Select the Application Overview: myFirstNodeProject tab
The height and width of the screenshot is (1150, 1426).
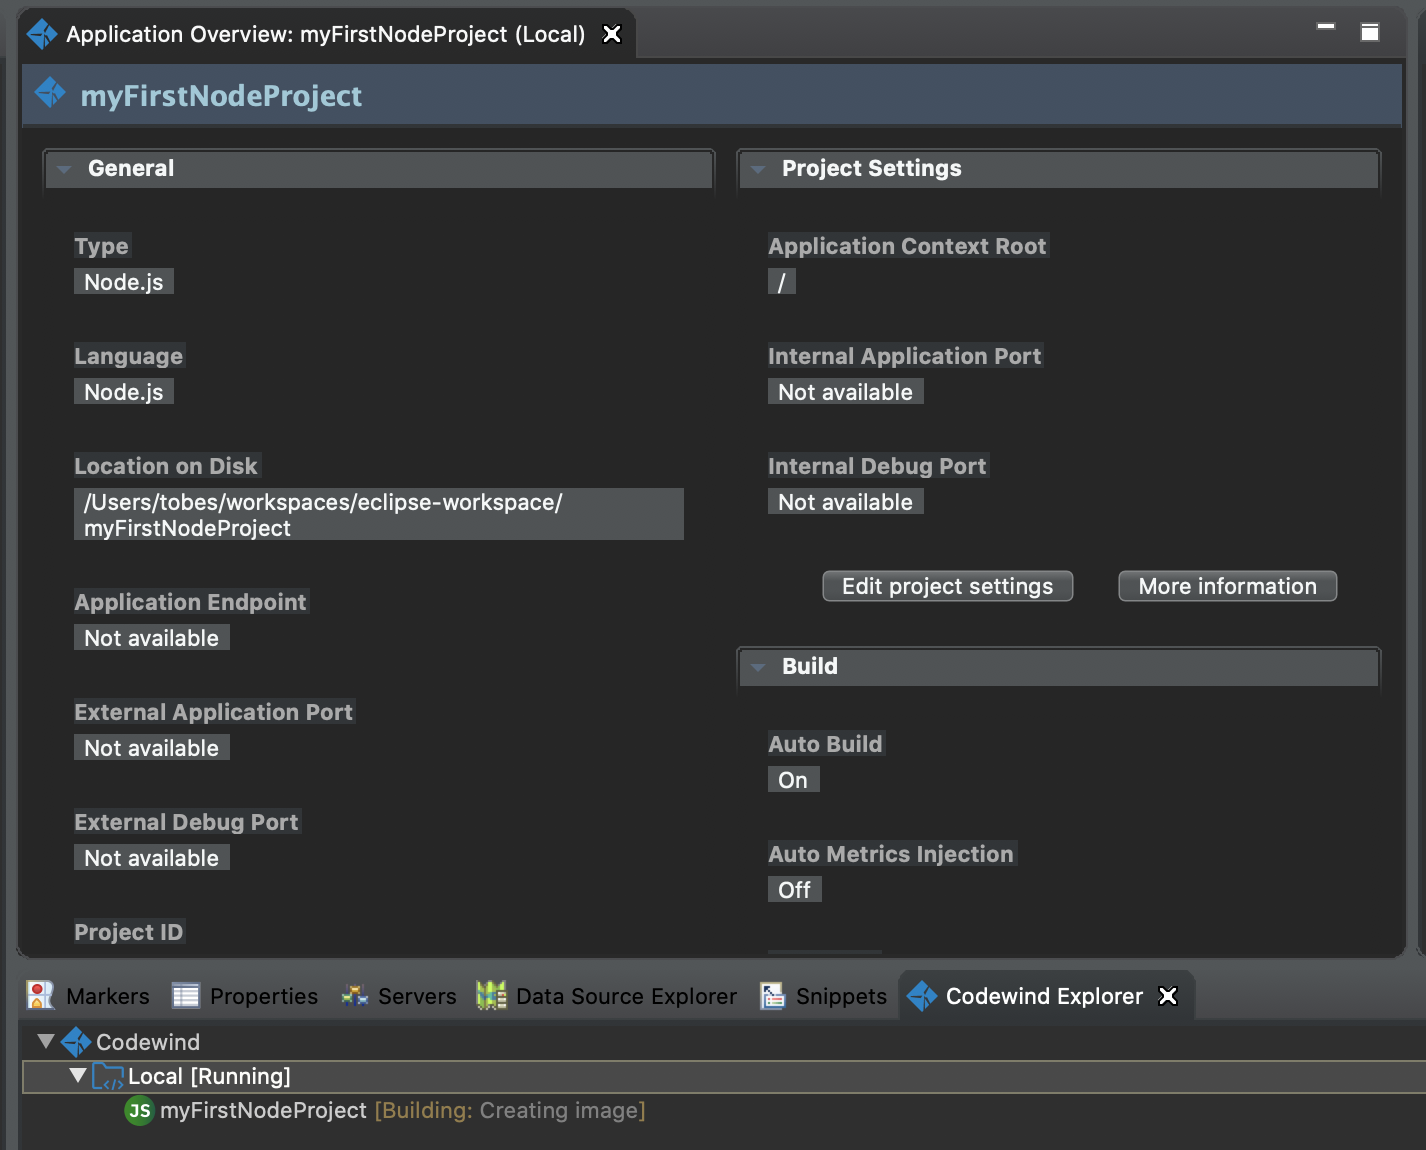pos(325,34)
